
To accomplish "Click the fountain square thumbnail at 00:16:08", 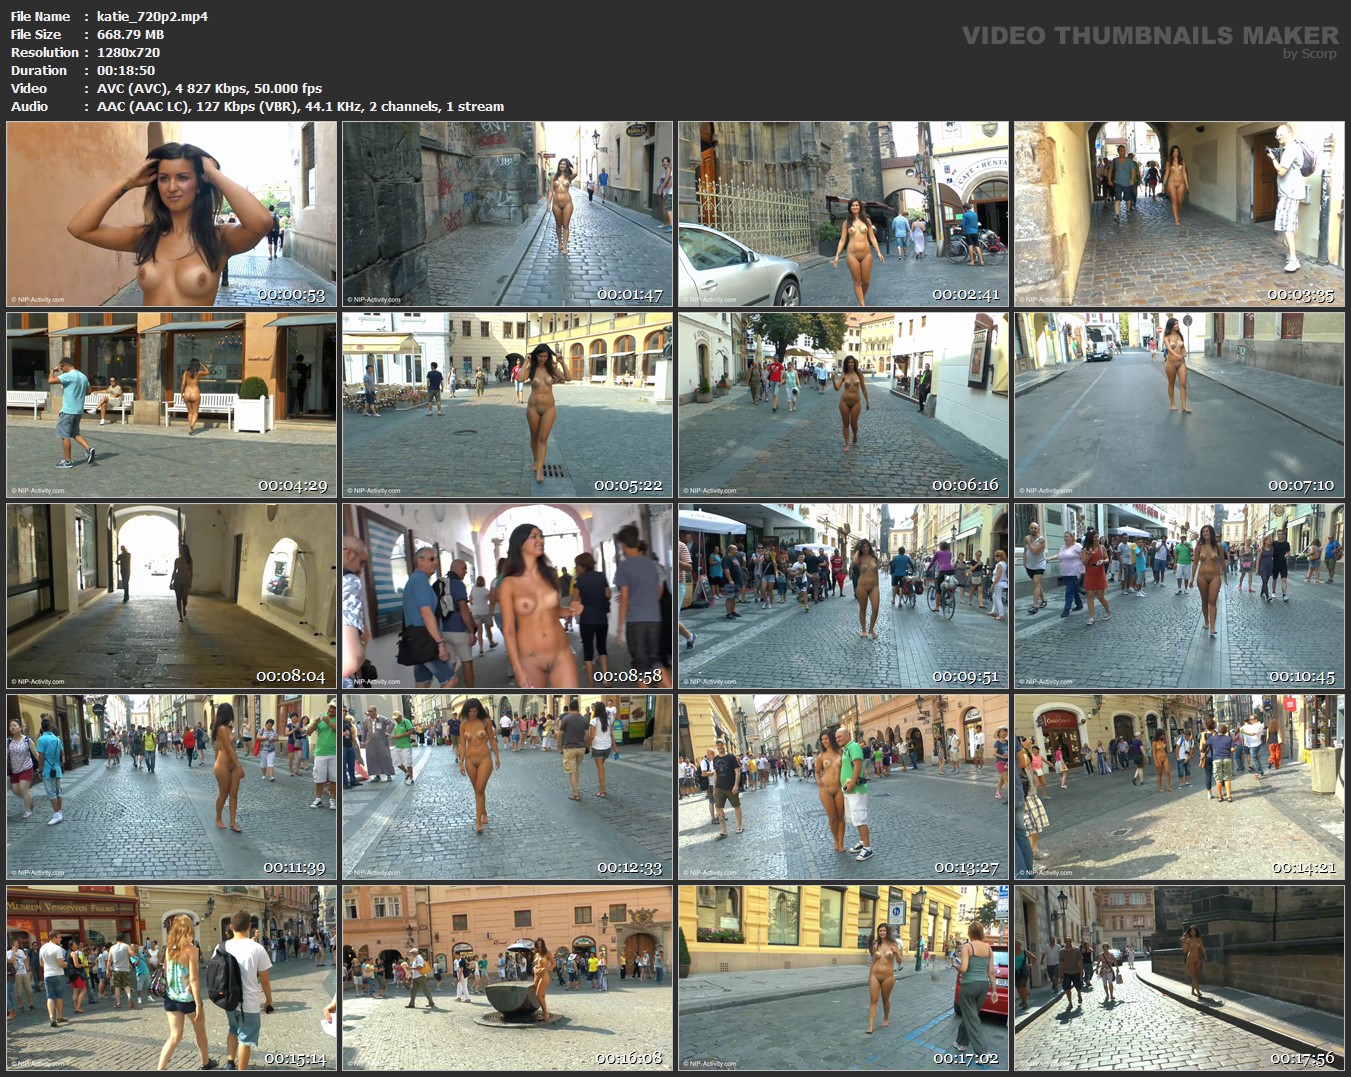I will [x=508, y=978].
